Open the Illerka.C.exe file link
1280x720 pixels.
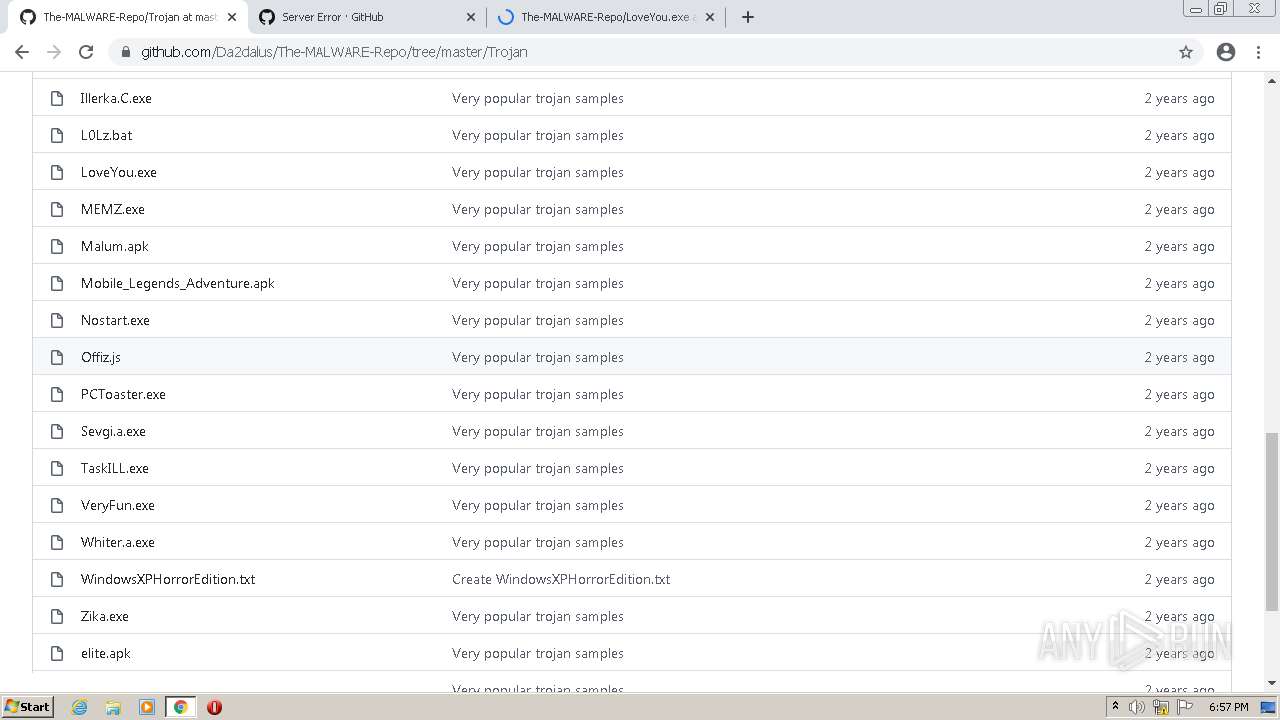[x=116, y=98]
